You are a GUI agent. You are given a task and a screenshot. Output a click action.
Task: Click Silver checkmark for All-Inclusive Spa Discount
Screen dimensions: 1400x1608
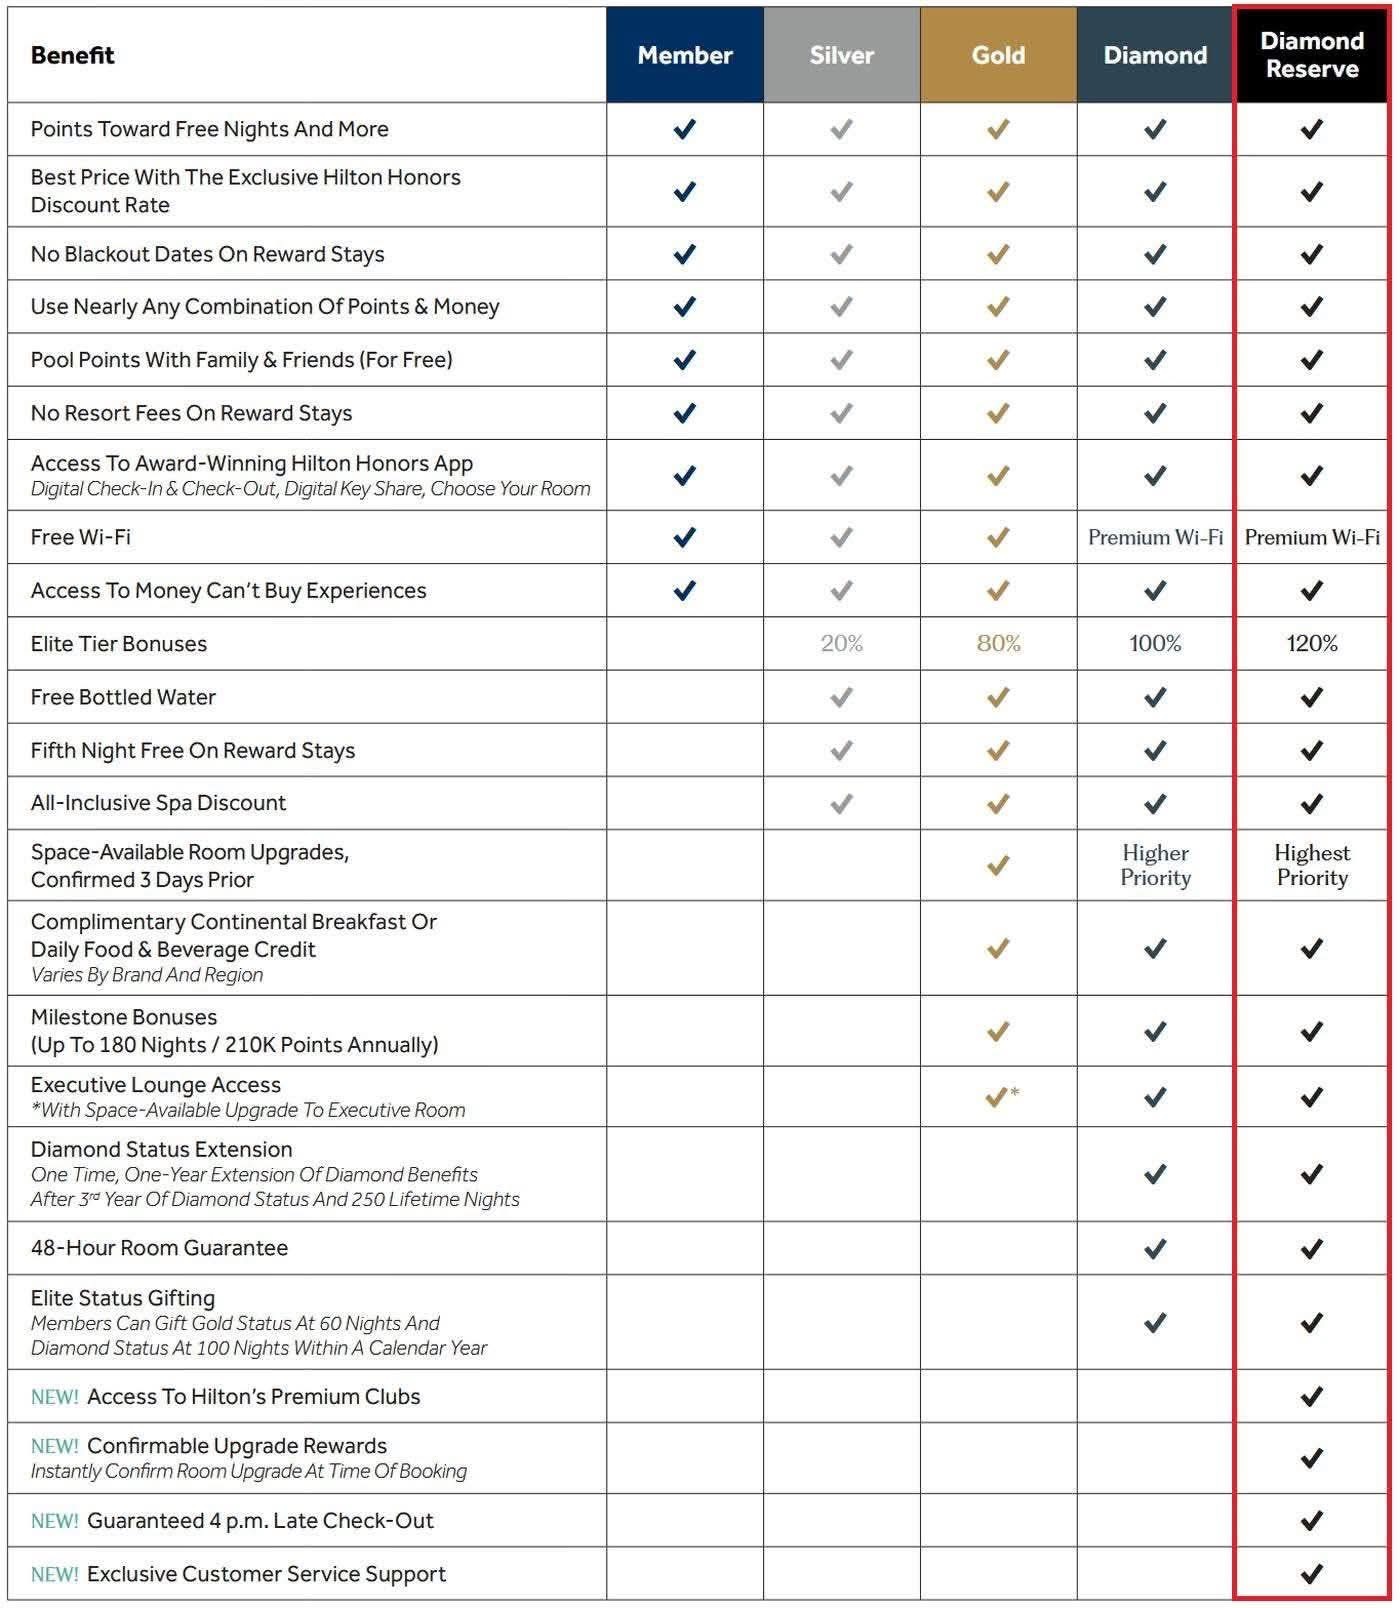point(841,803)
